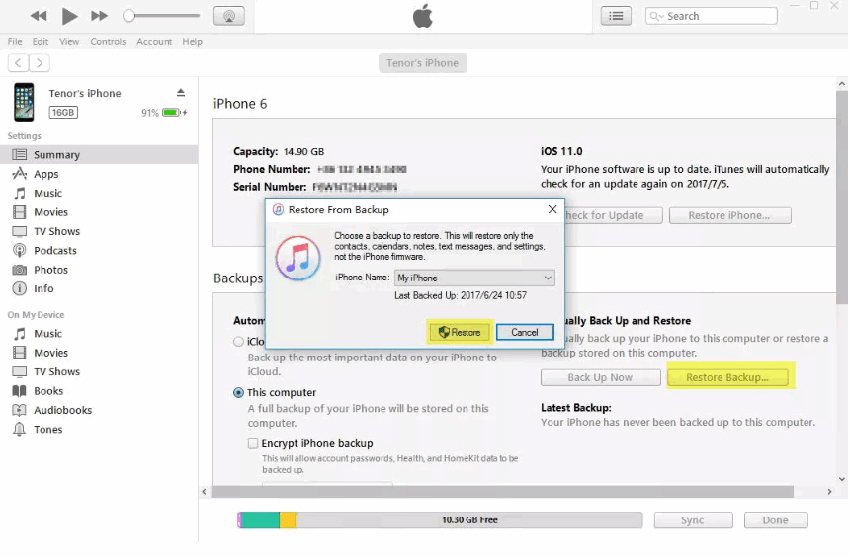Click the iPhone device thumbnail in sidebar

click(x=24, y=102)
